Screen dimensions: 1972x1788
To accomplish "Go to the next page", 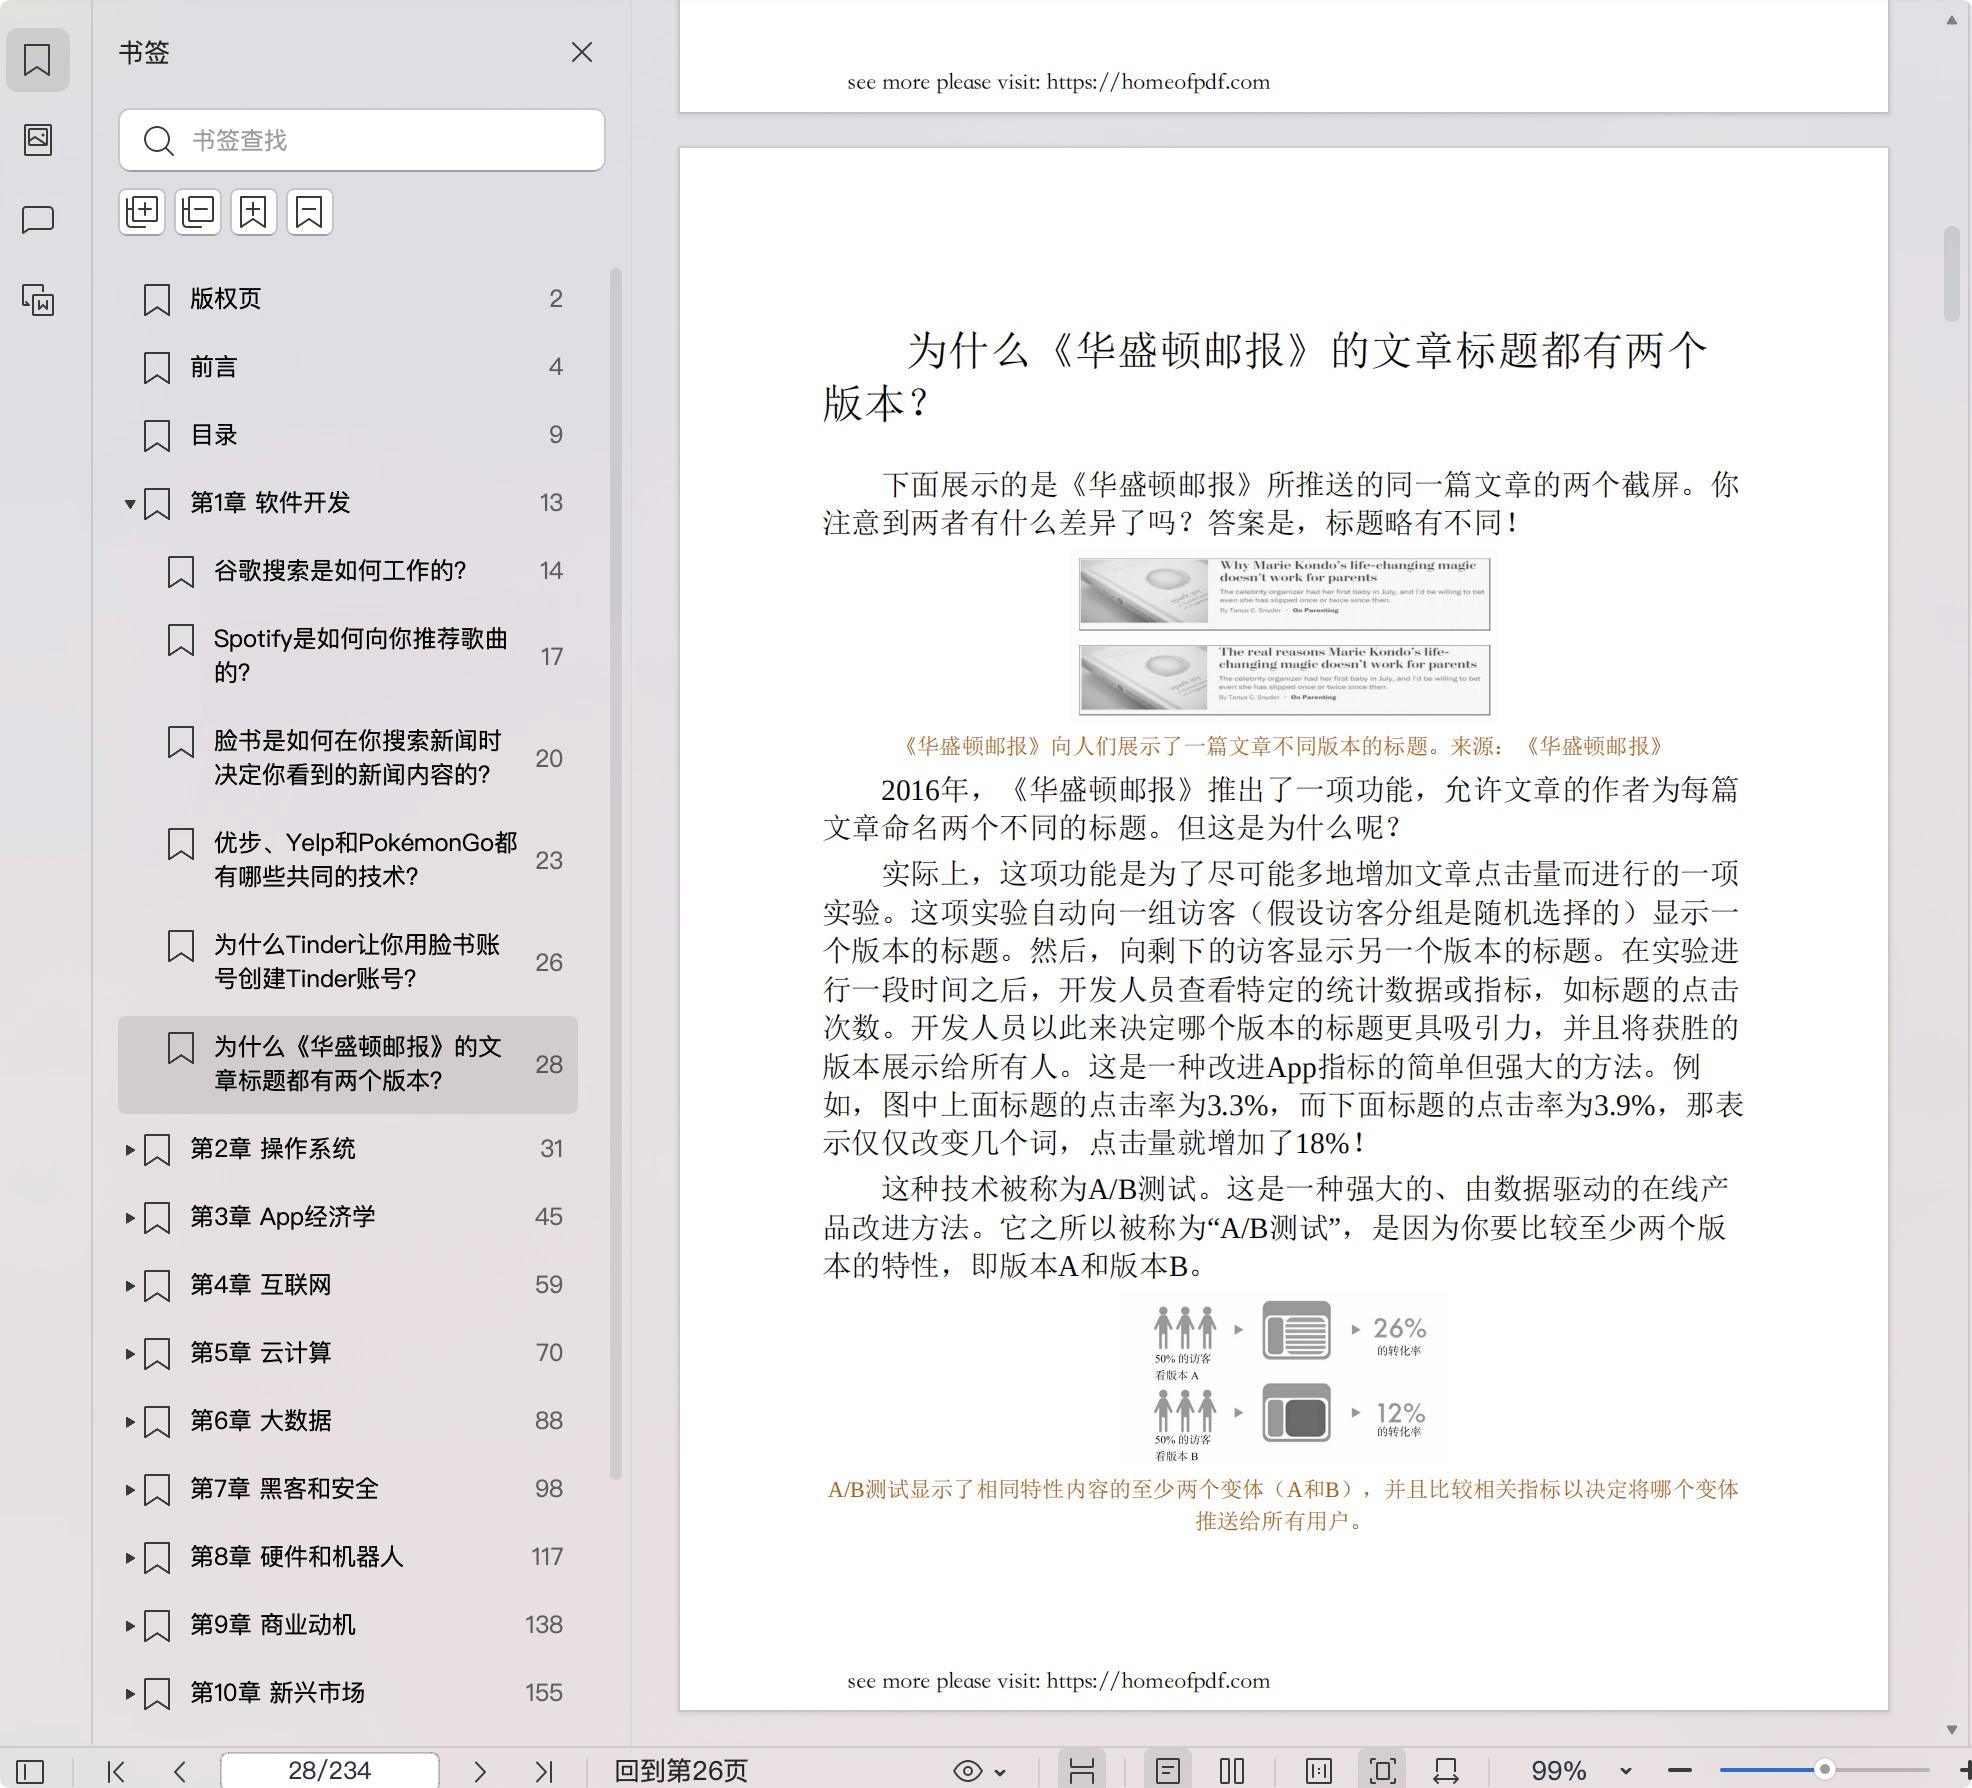I will (479, 1771).
